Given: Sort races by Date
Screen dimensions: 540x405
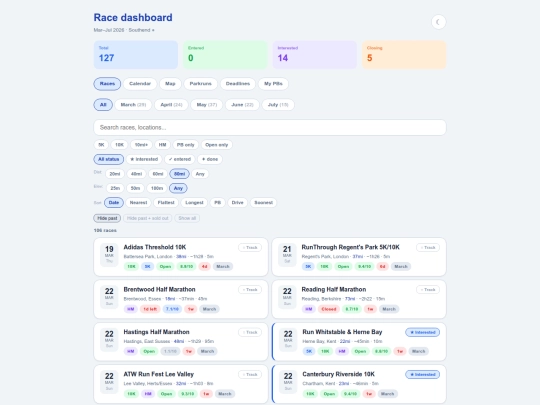Looking at the screenshot, I should point(114,202).
